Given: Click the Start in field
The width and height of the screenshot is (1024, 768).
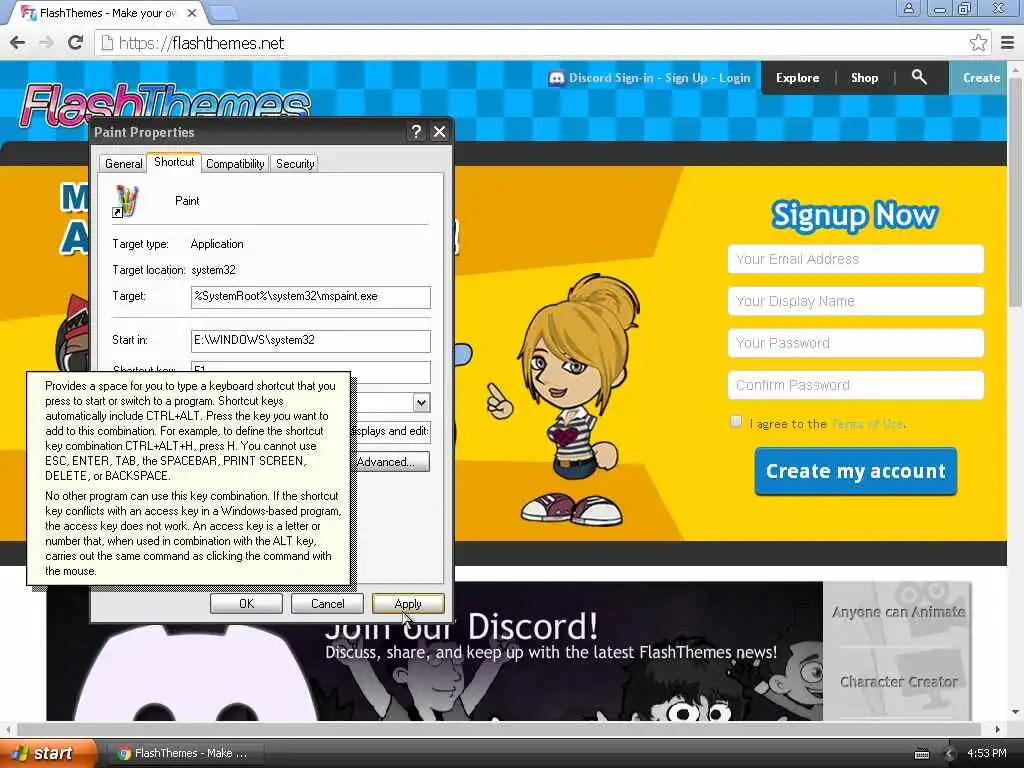Looking at the screenshot, I should pos(311,340).
